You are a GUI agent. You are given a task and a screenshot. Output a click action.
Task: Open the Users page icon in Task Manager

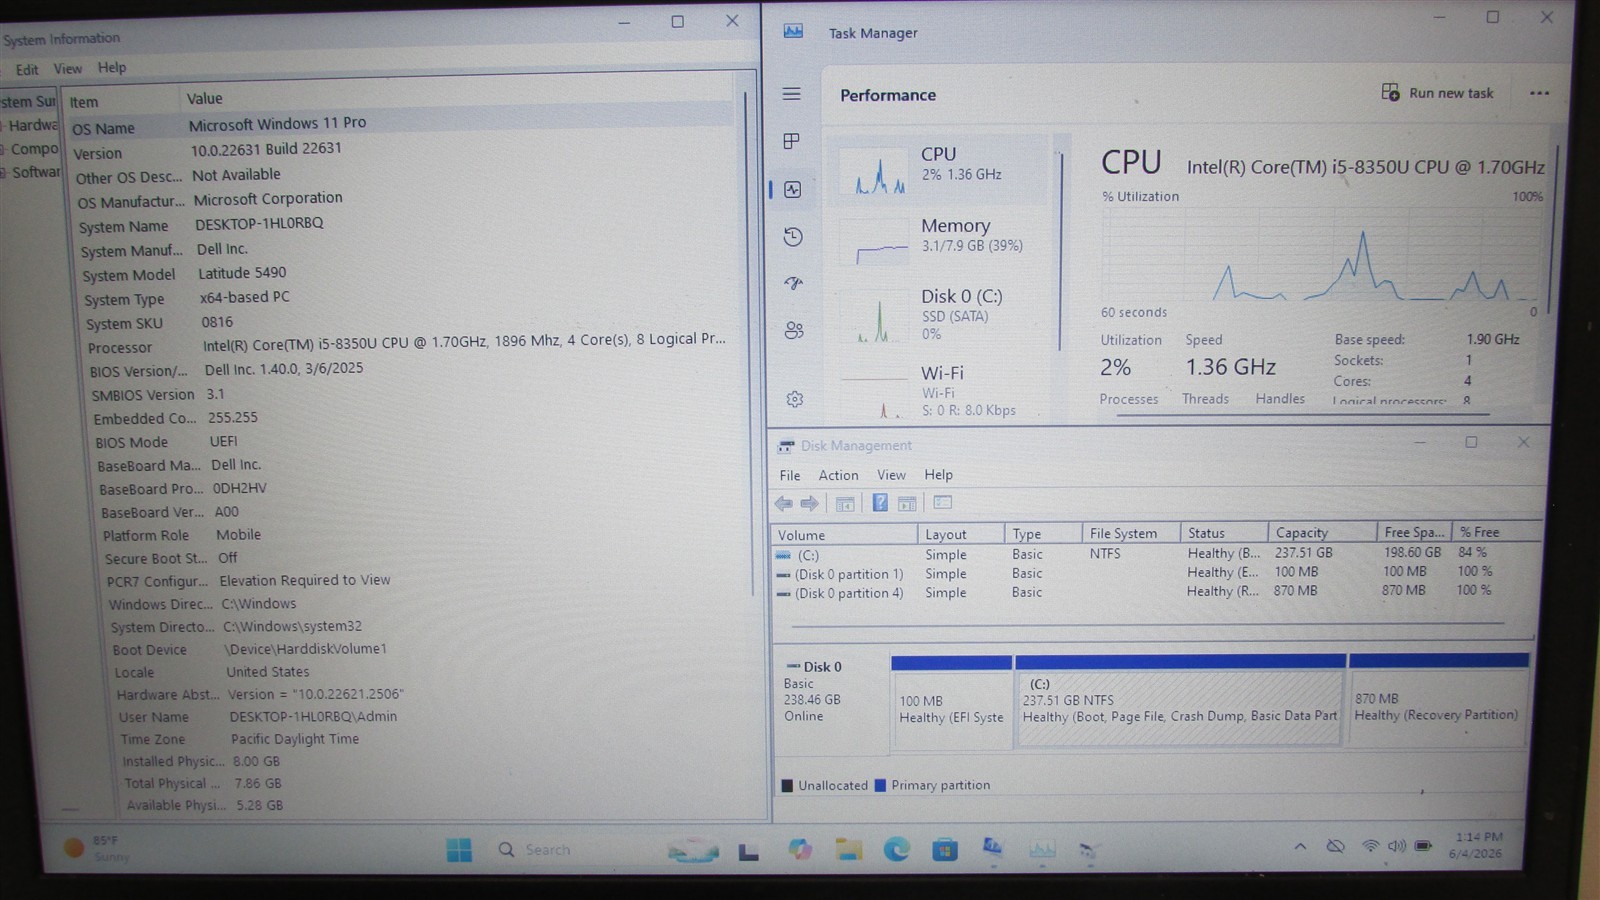(x=794, y=330)
